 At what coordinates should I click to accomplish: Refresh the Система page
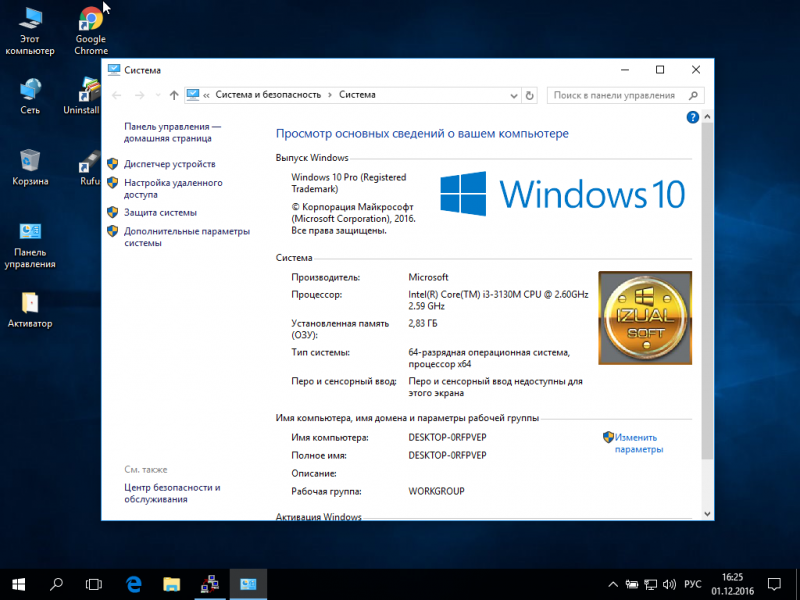(530, 95)
